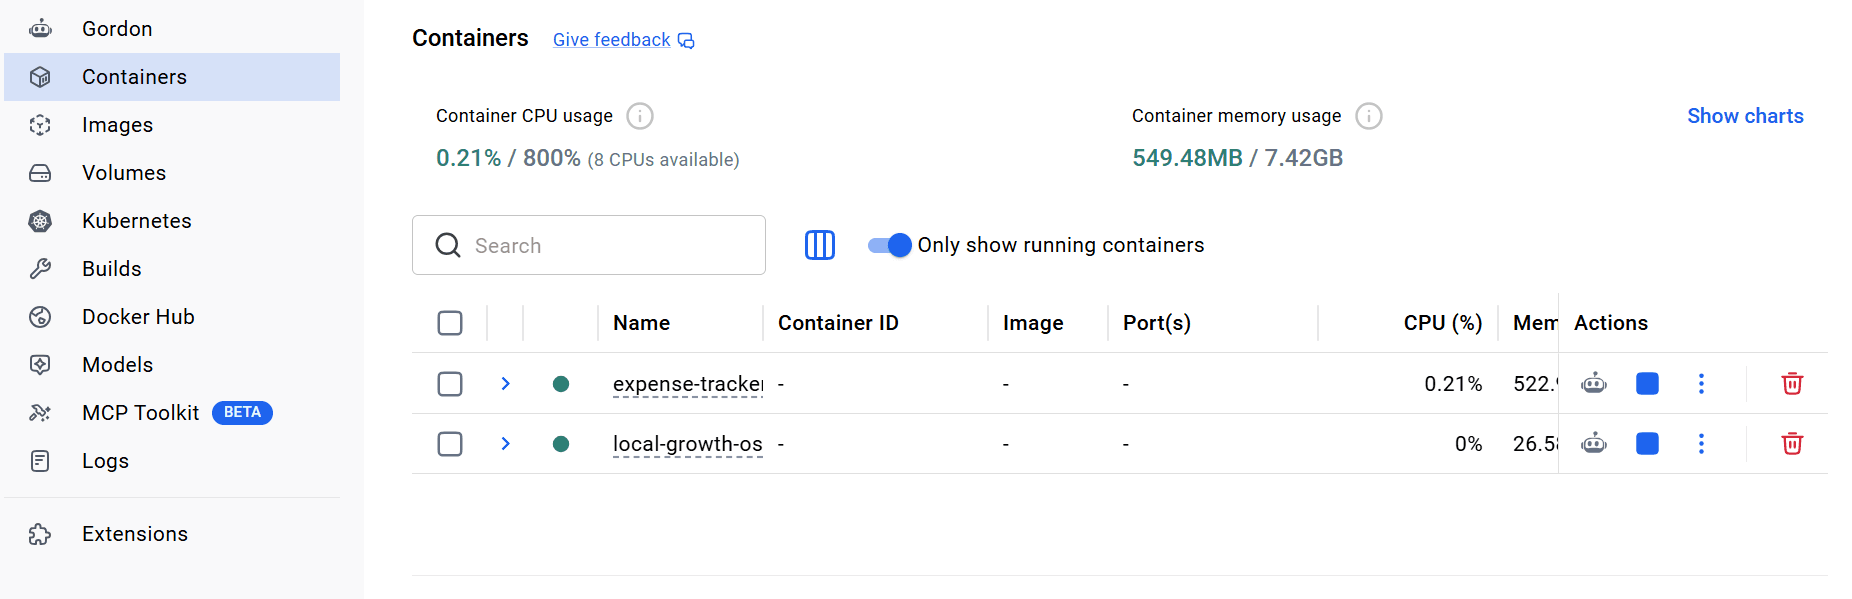Click the feedback chat icon
This screenshot has width=1852, height=599.
686,41
